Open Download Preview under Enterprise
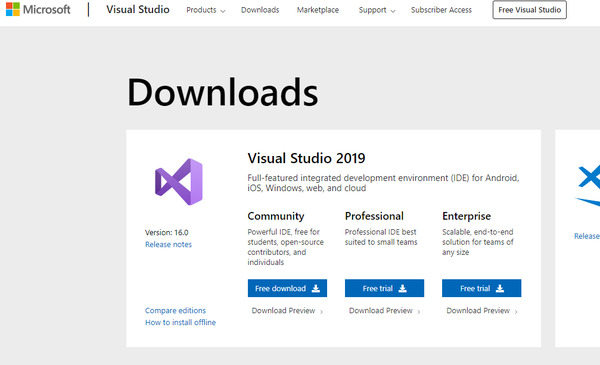The height and width of the screenshot is (365, 600). point(482,311)
